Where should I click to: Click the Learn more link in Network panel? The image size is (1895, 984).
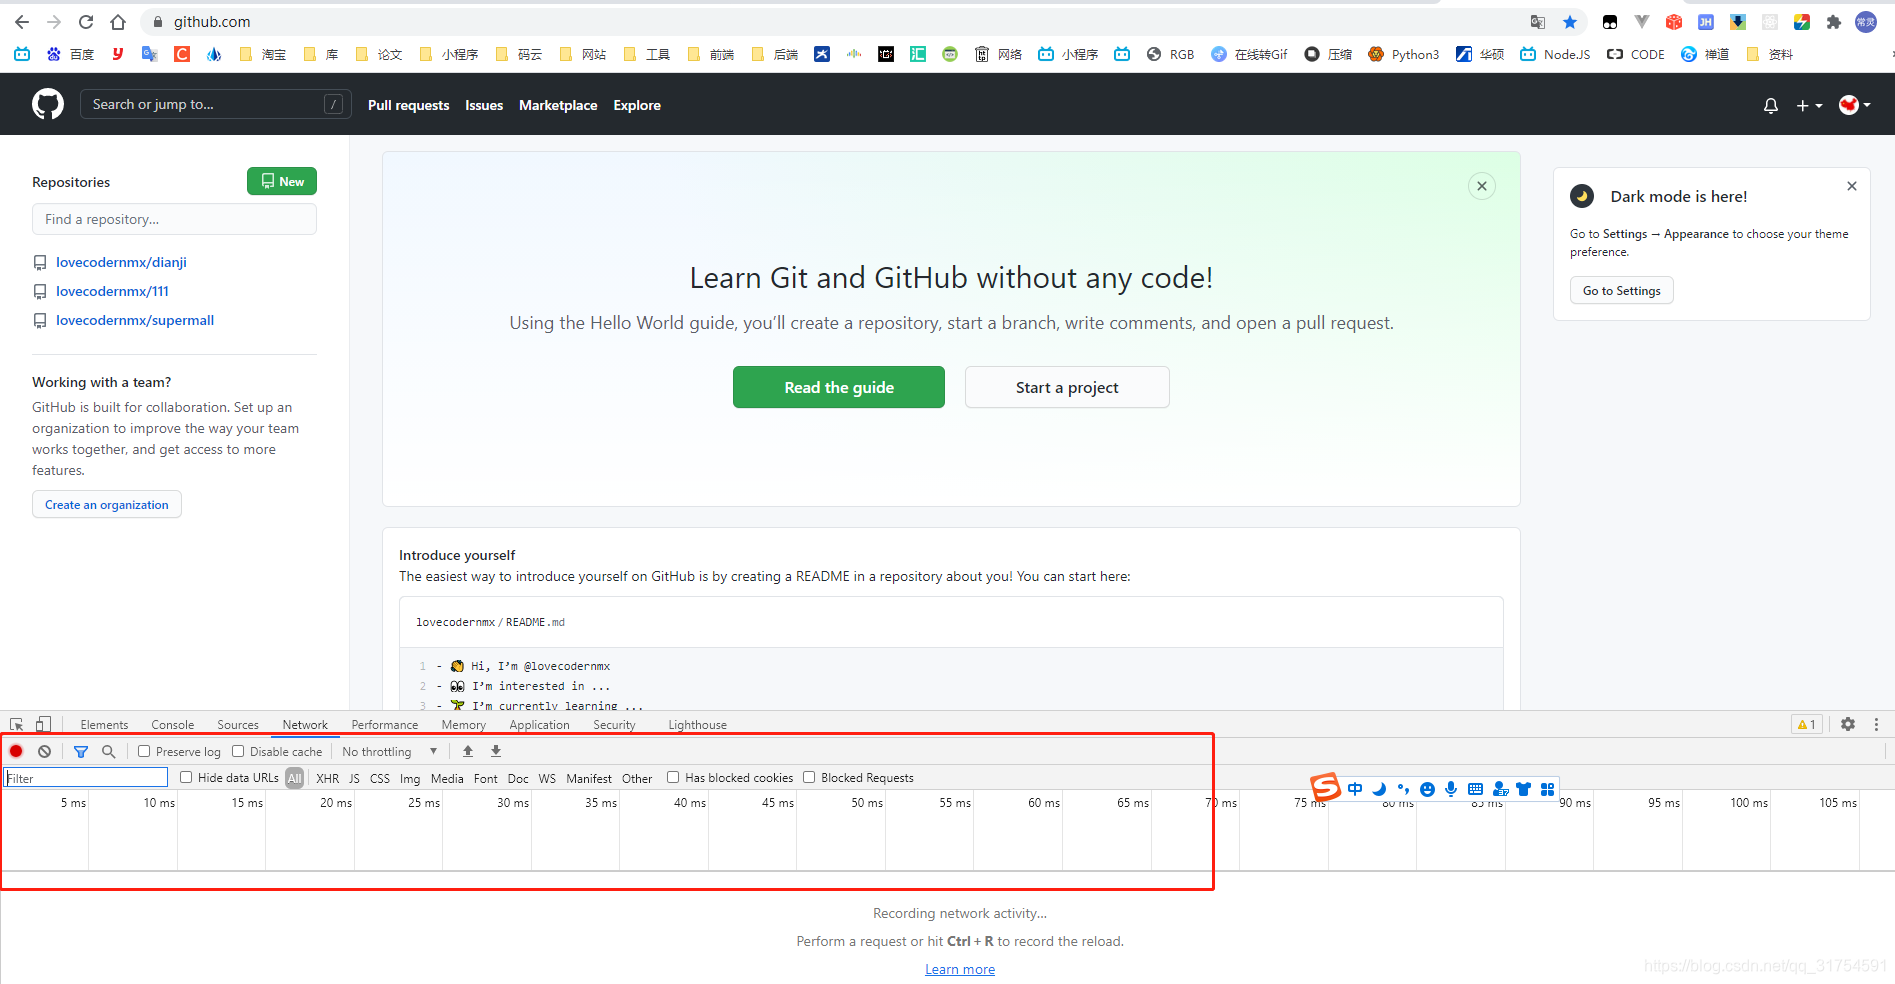coord(960,969)
